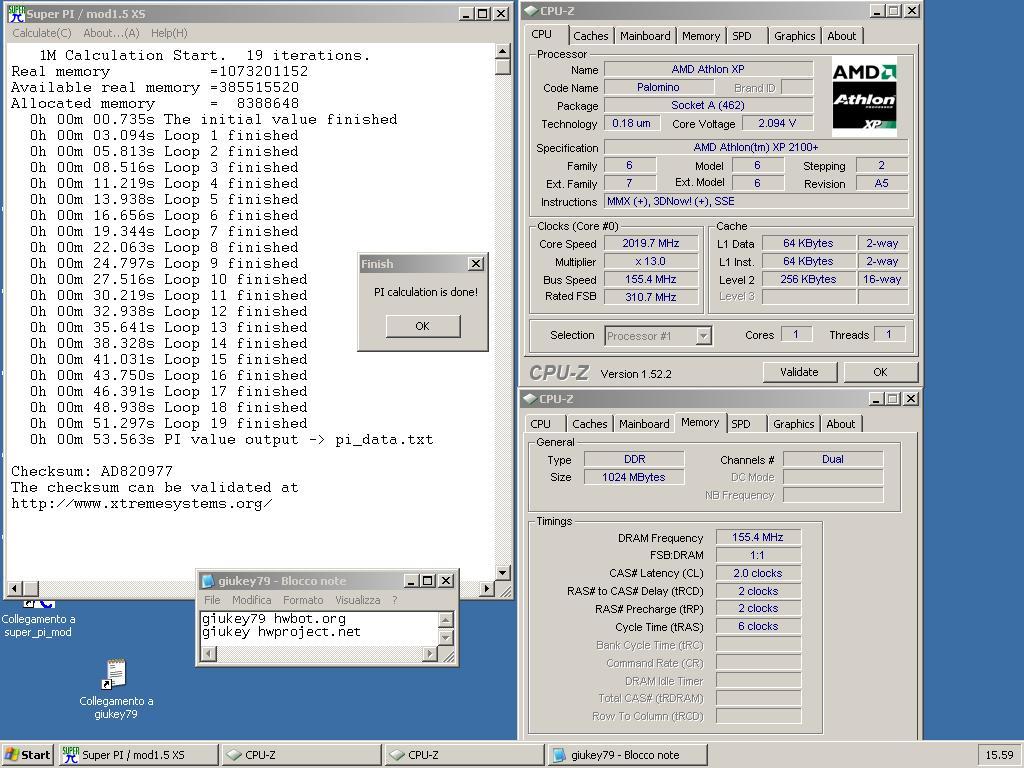The width and height of the screenshot is (1024, 768).
Task: Click the Blocco note vertical scrollbar up arrow
Action: pos(445,619)
